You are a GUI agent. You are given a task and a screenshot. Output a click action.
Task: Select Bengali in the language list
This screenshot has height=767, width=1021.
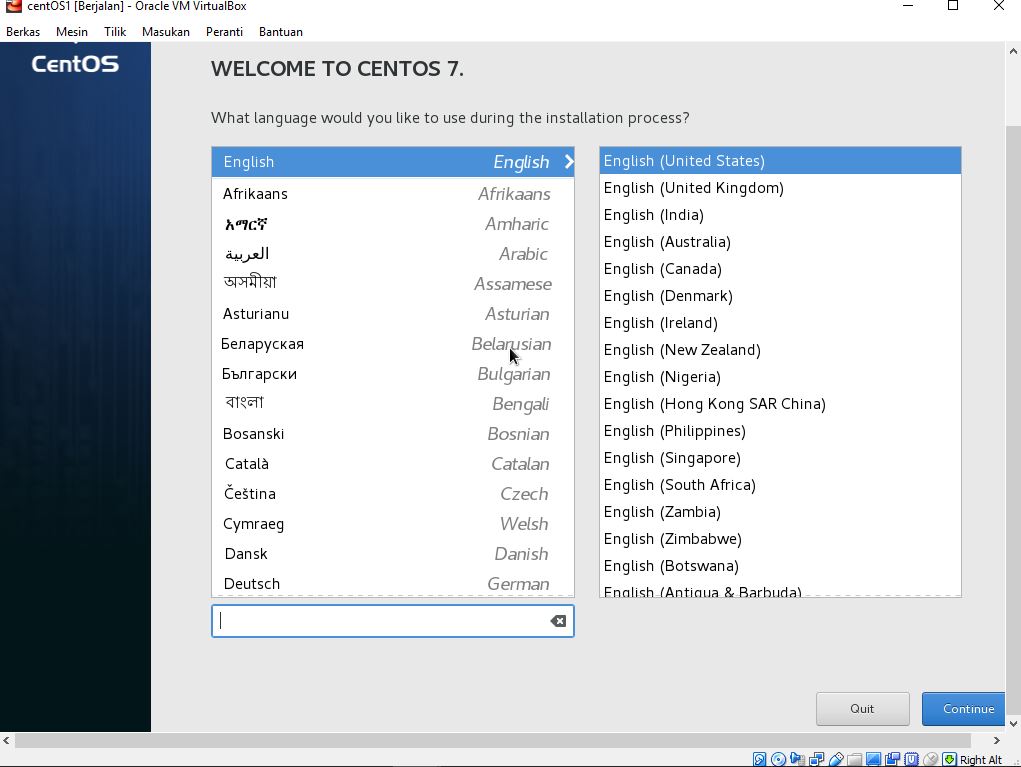click(x=393, y=404)
